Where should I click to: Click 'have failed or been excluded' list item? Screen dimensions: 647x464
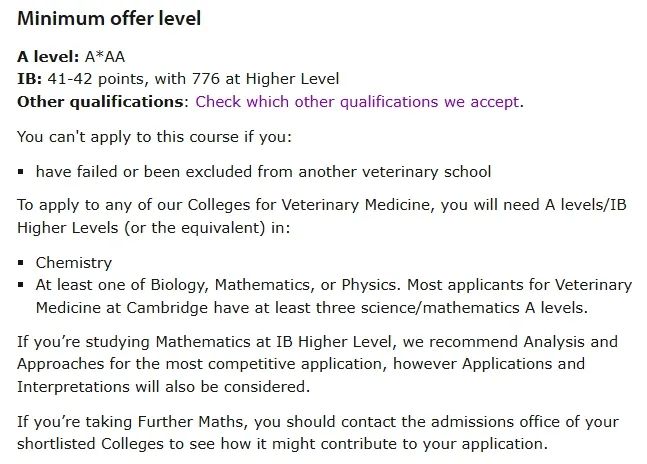pos(263,172)
